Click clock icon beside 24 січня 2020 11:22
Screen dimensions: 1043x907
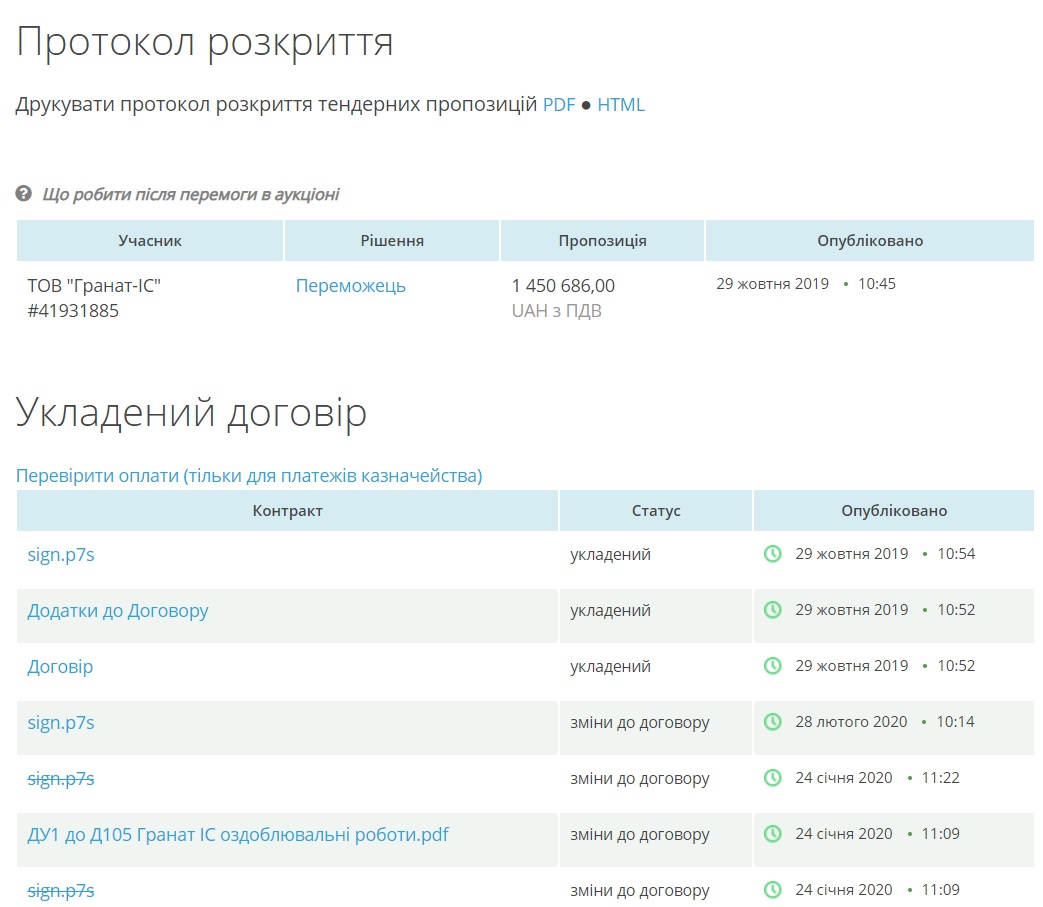pyautogui.click(x=772, y=778)
